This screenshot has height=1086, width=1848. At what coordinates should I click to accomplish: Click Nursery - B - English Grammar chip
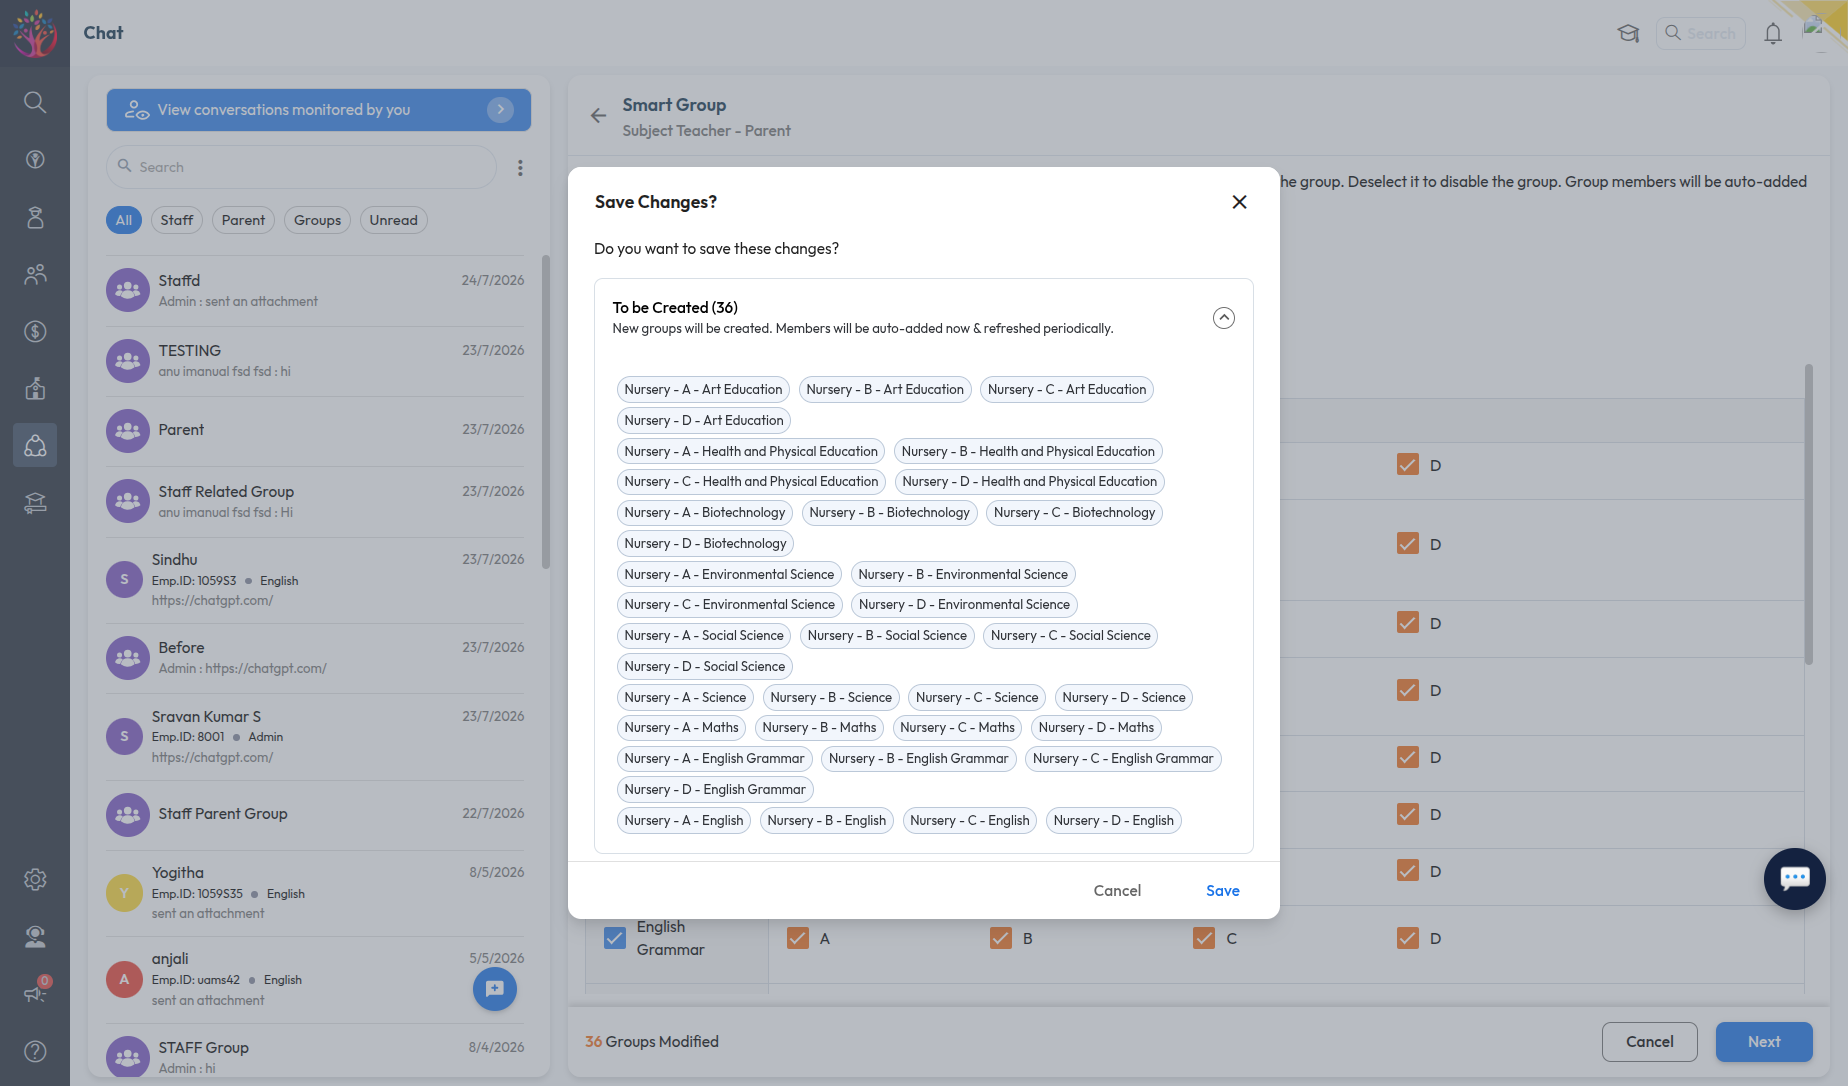point(919,759)
